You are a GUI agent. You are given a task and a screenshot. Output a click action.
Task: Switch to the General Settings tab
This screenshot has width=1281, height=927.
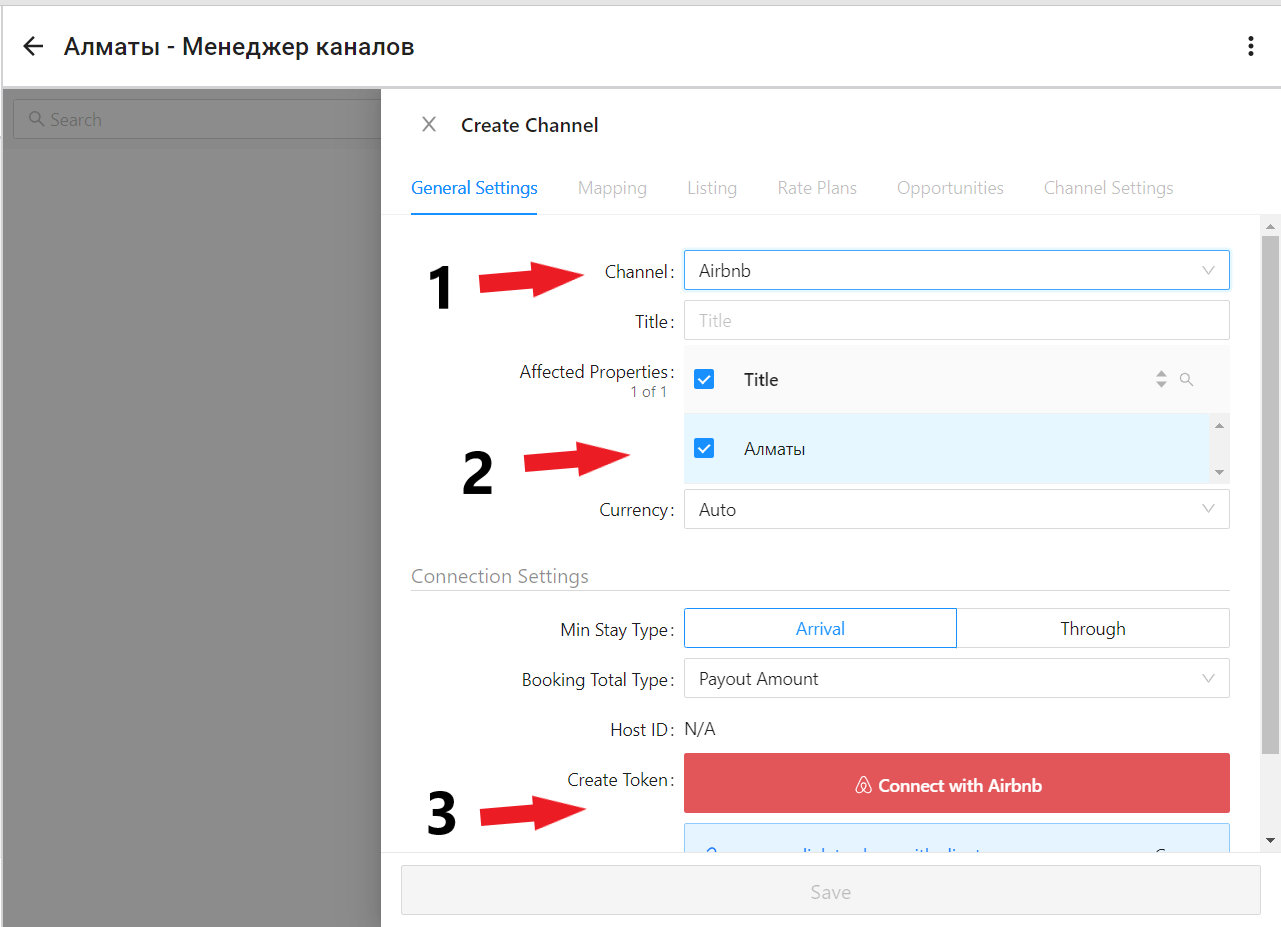[474, 188]
